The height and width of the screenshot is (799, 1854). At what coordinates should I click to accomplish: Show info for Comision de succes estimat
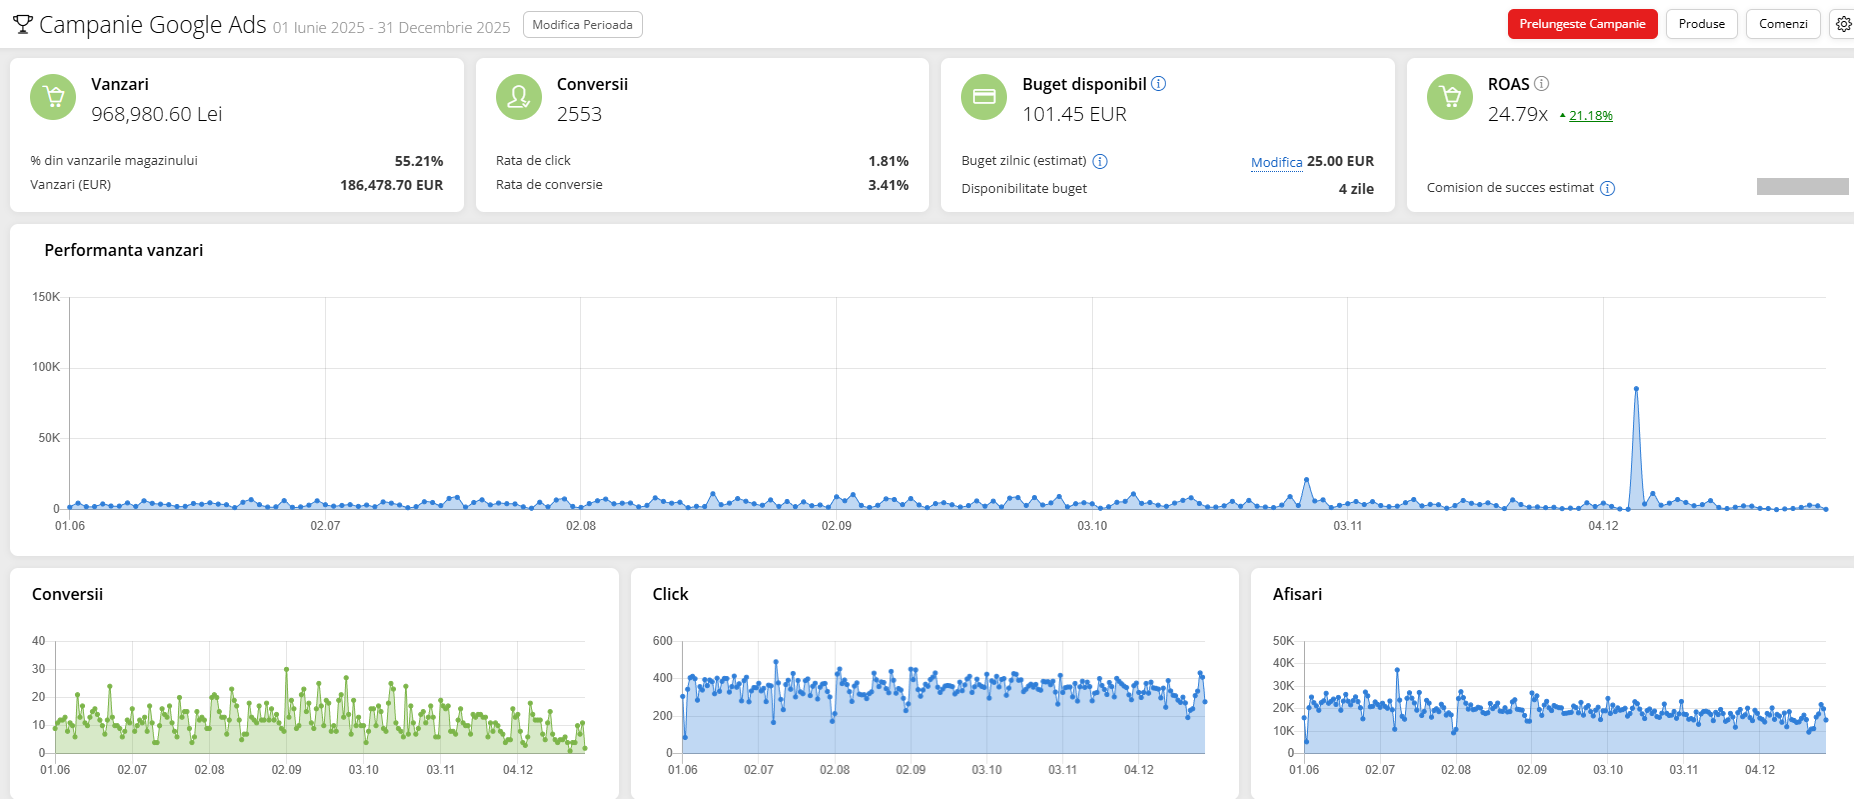point(1607,188)
